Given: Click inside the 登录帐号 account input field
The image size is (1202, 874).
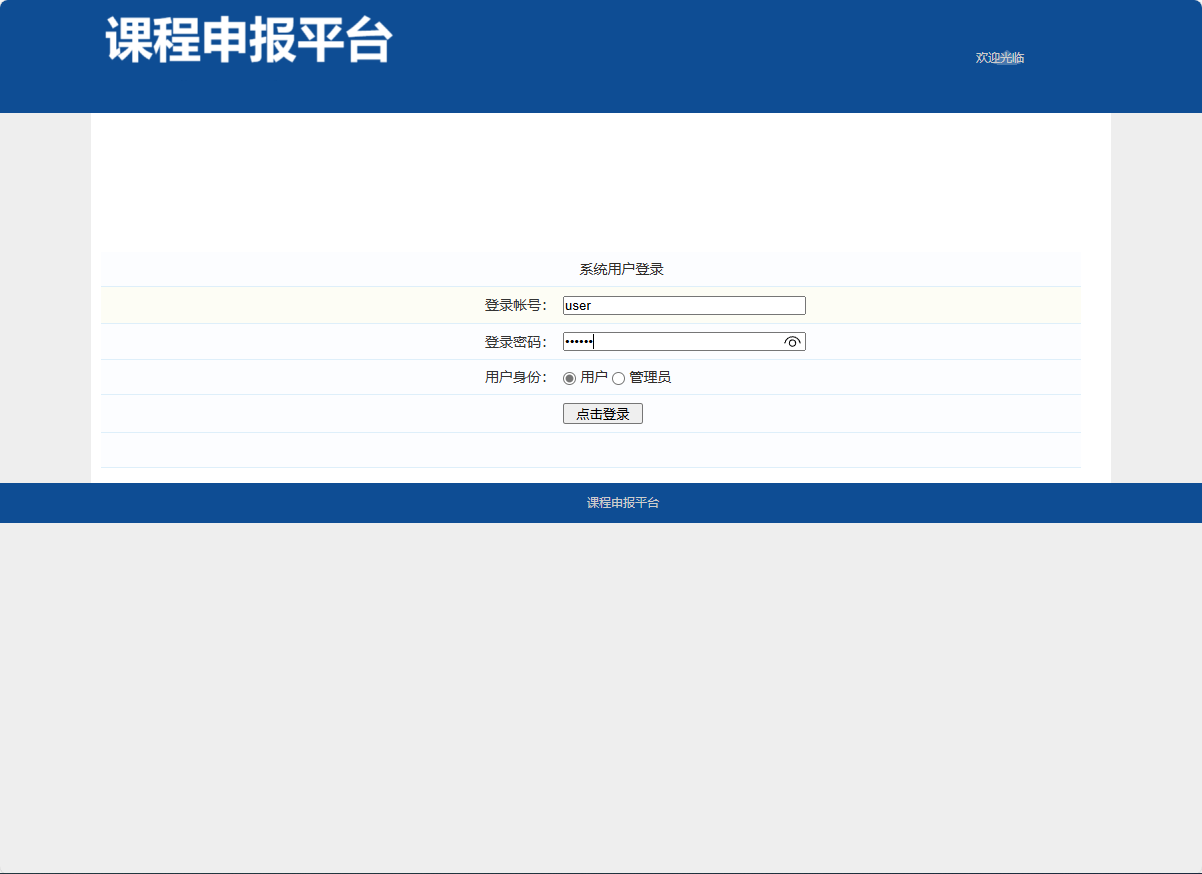Looking at the screenshot, I should (684, 305).
